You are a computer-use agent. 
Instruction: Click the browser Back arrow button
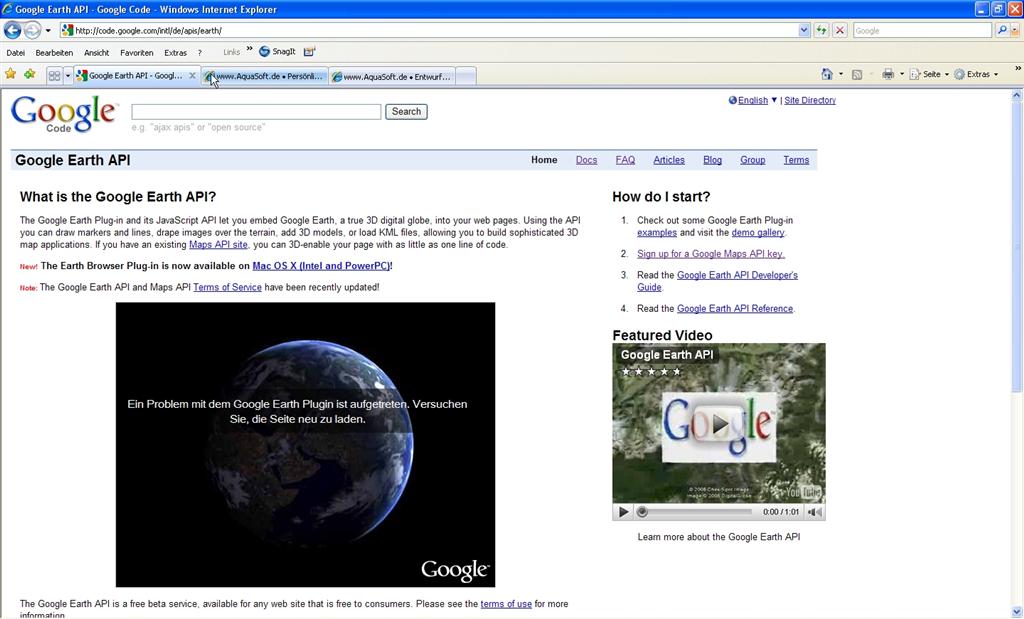click(13, 31)
